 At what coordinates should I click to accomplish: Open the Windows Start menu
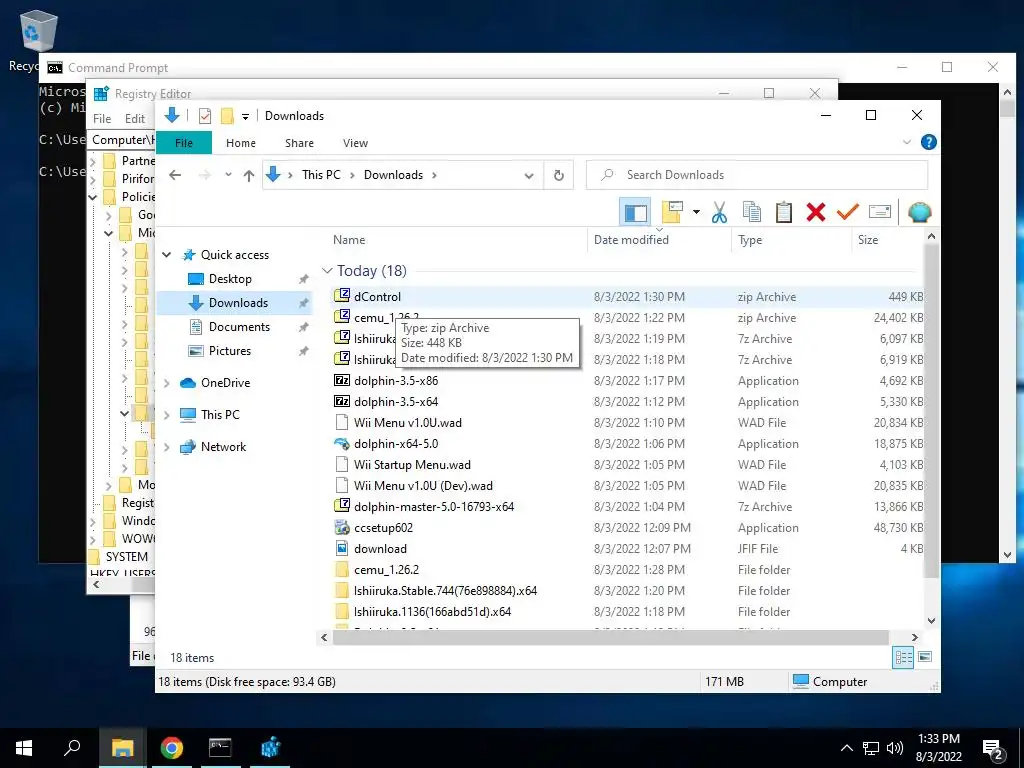(x=24, y=748)
